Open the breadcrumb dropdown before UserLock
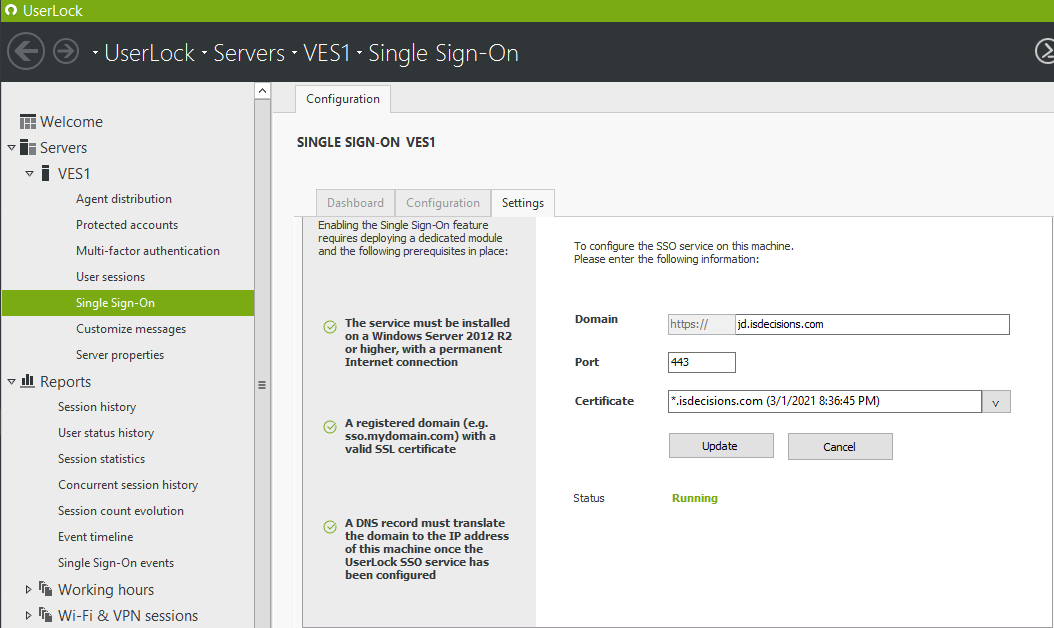 pyautogui.click(x=95, y=52)
